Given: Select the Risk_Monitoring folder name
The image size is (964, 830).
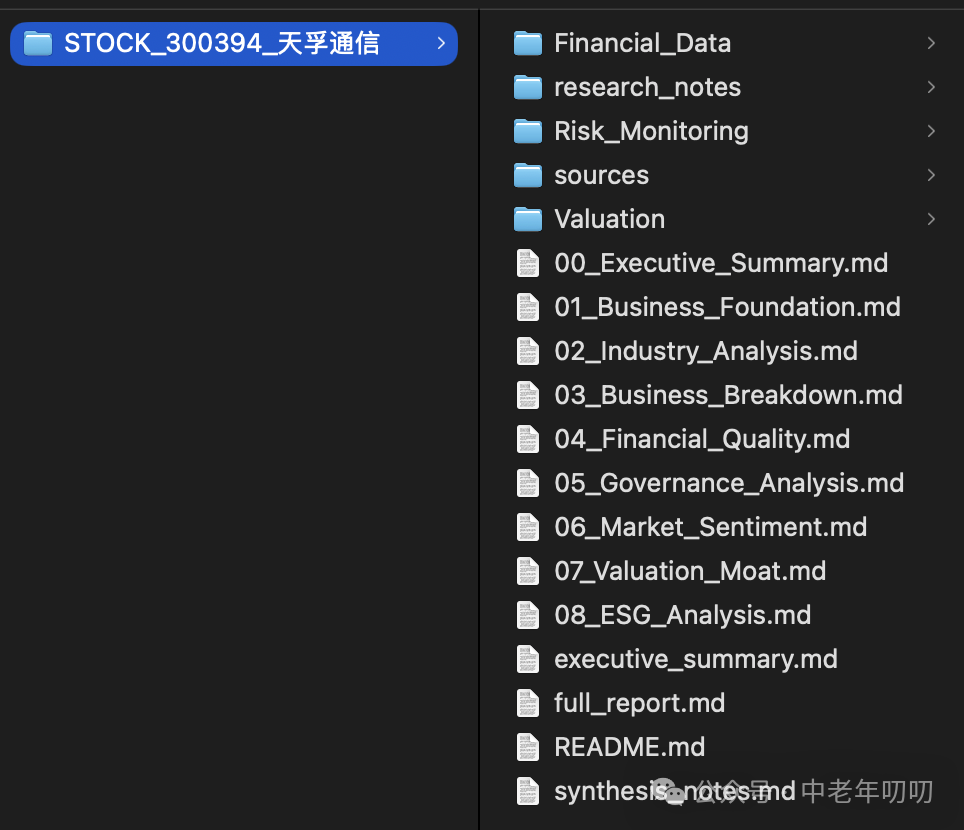Looking at the screenshot, I should click(652, 132).
